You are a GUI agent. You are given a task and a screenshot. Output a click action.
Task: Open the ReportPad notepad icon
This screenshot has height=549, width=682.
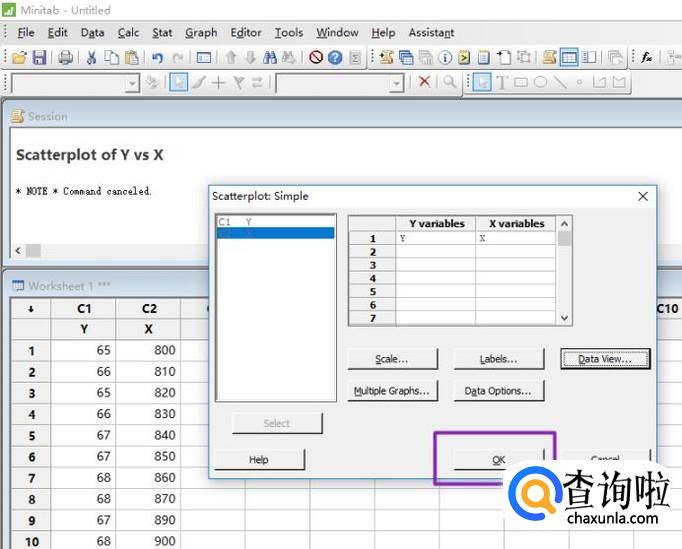tap(483, 57)
